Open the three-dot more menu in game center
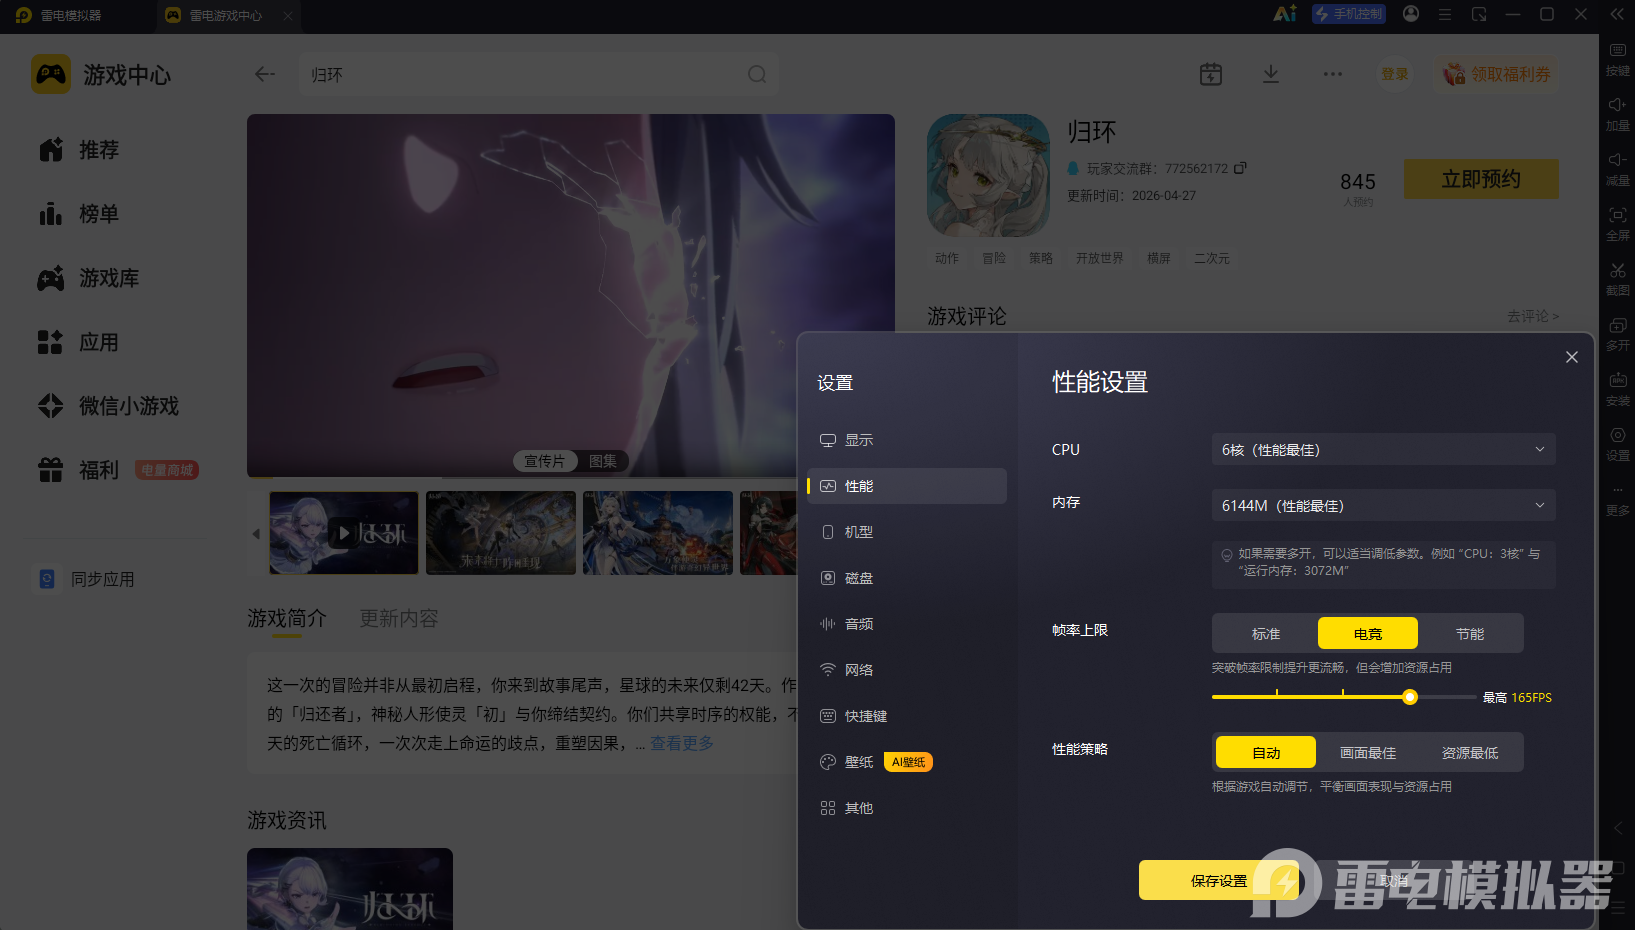This screenshot has height=930, width=1635. (x=1333, y=74)
